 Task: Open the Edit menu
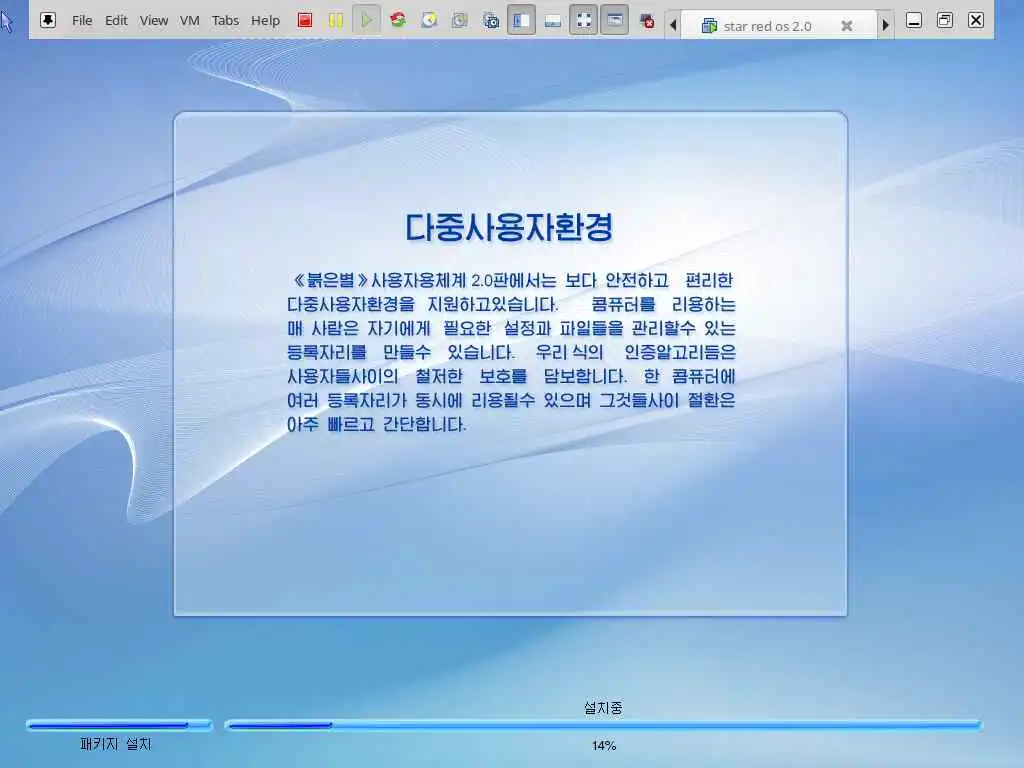pyautogui.click(x=116, y=20)
